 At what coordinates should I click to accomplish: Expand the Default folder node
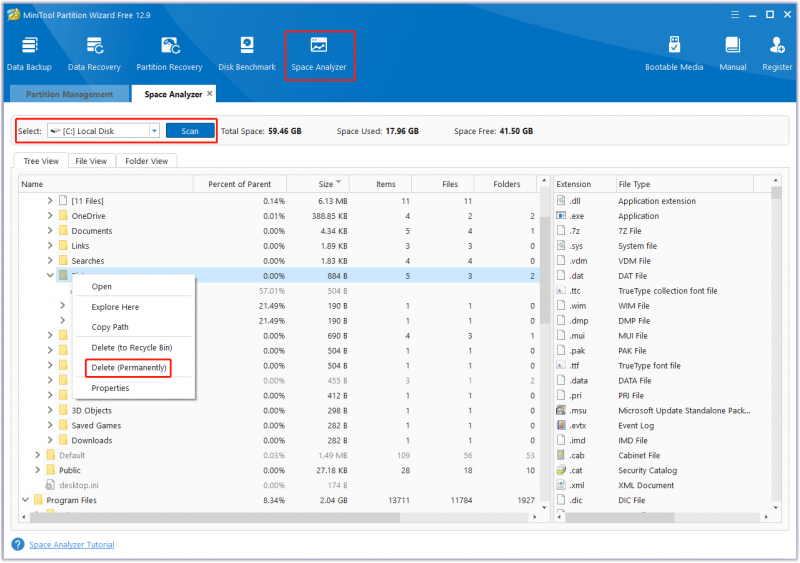point(37,455)
